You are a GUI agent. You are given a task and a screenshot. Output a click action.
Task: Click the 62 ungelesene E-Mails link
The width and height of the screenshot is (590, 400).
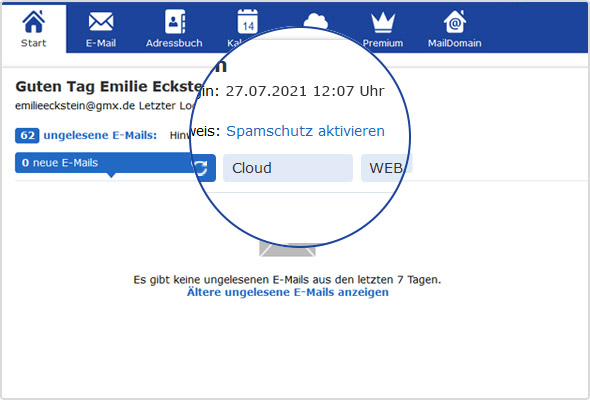pos(86,135)
